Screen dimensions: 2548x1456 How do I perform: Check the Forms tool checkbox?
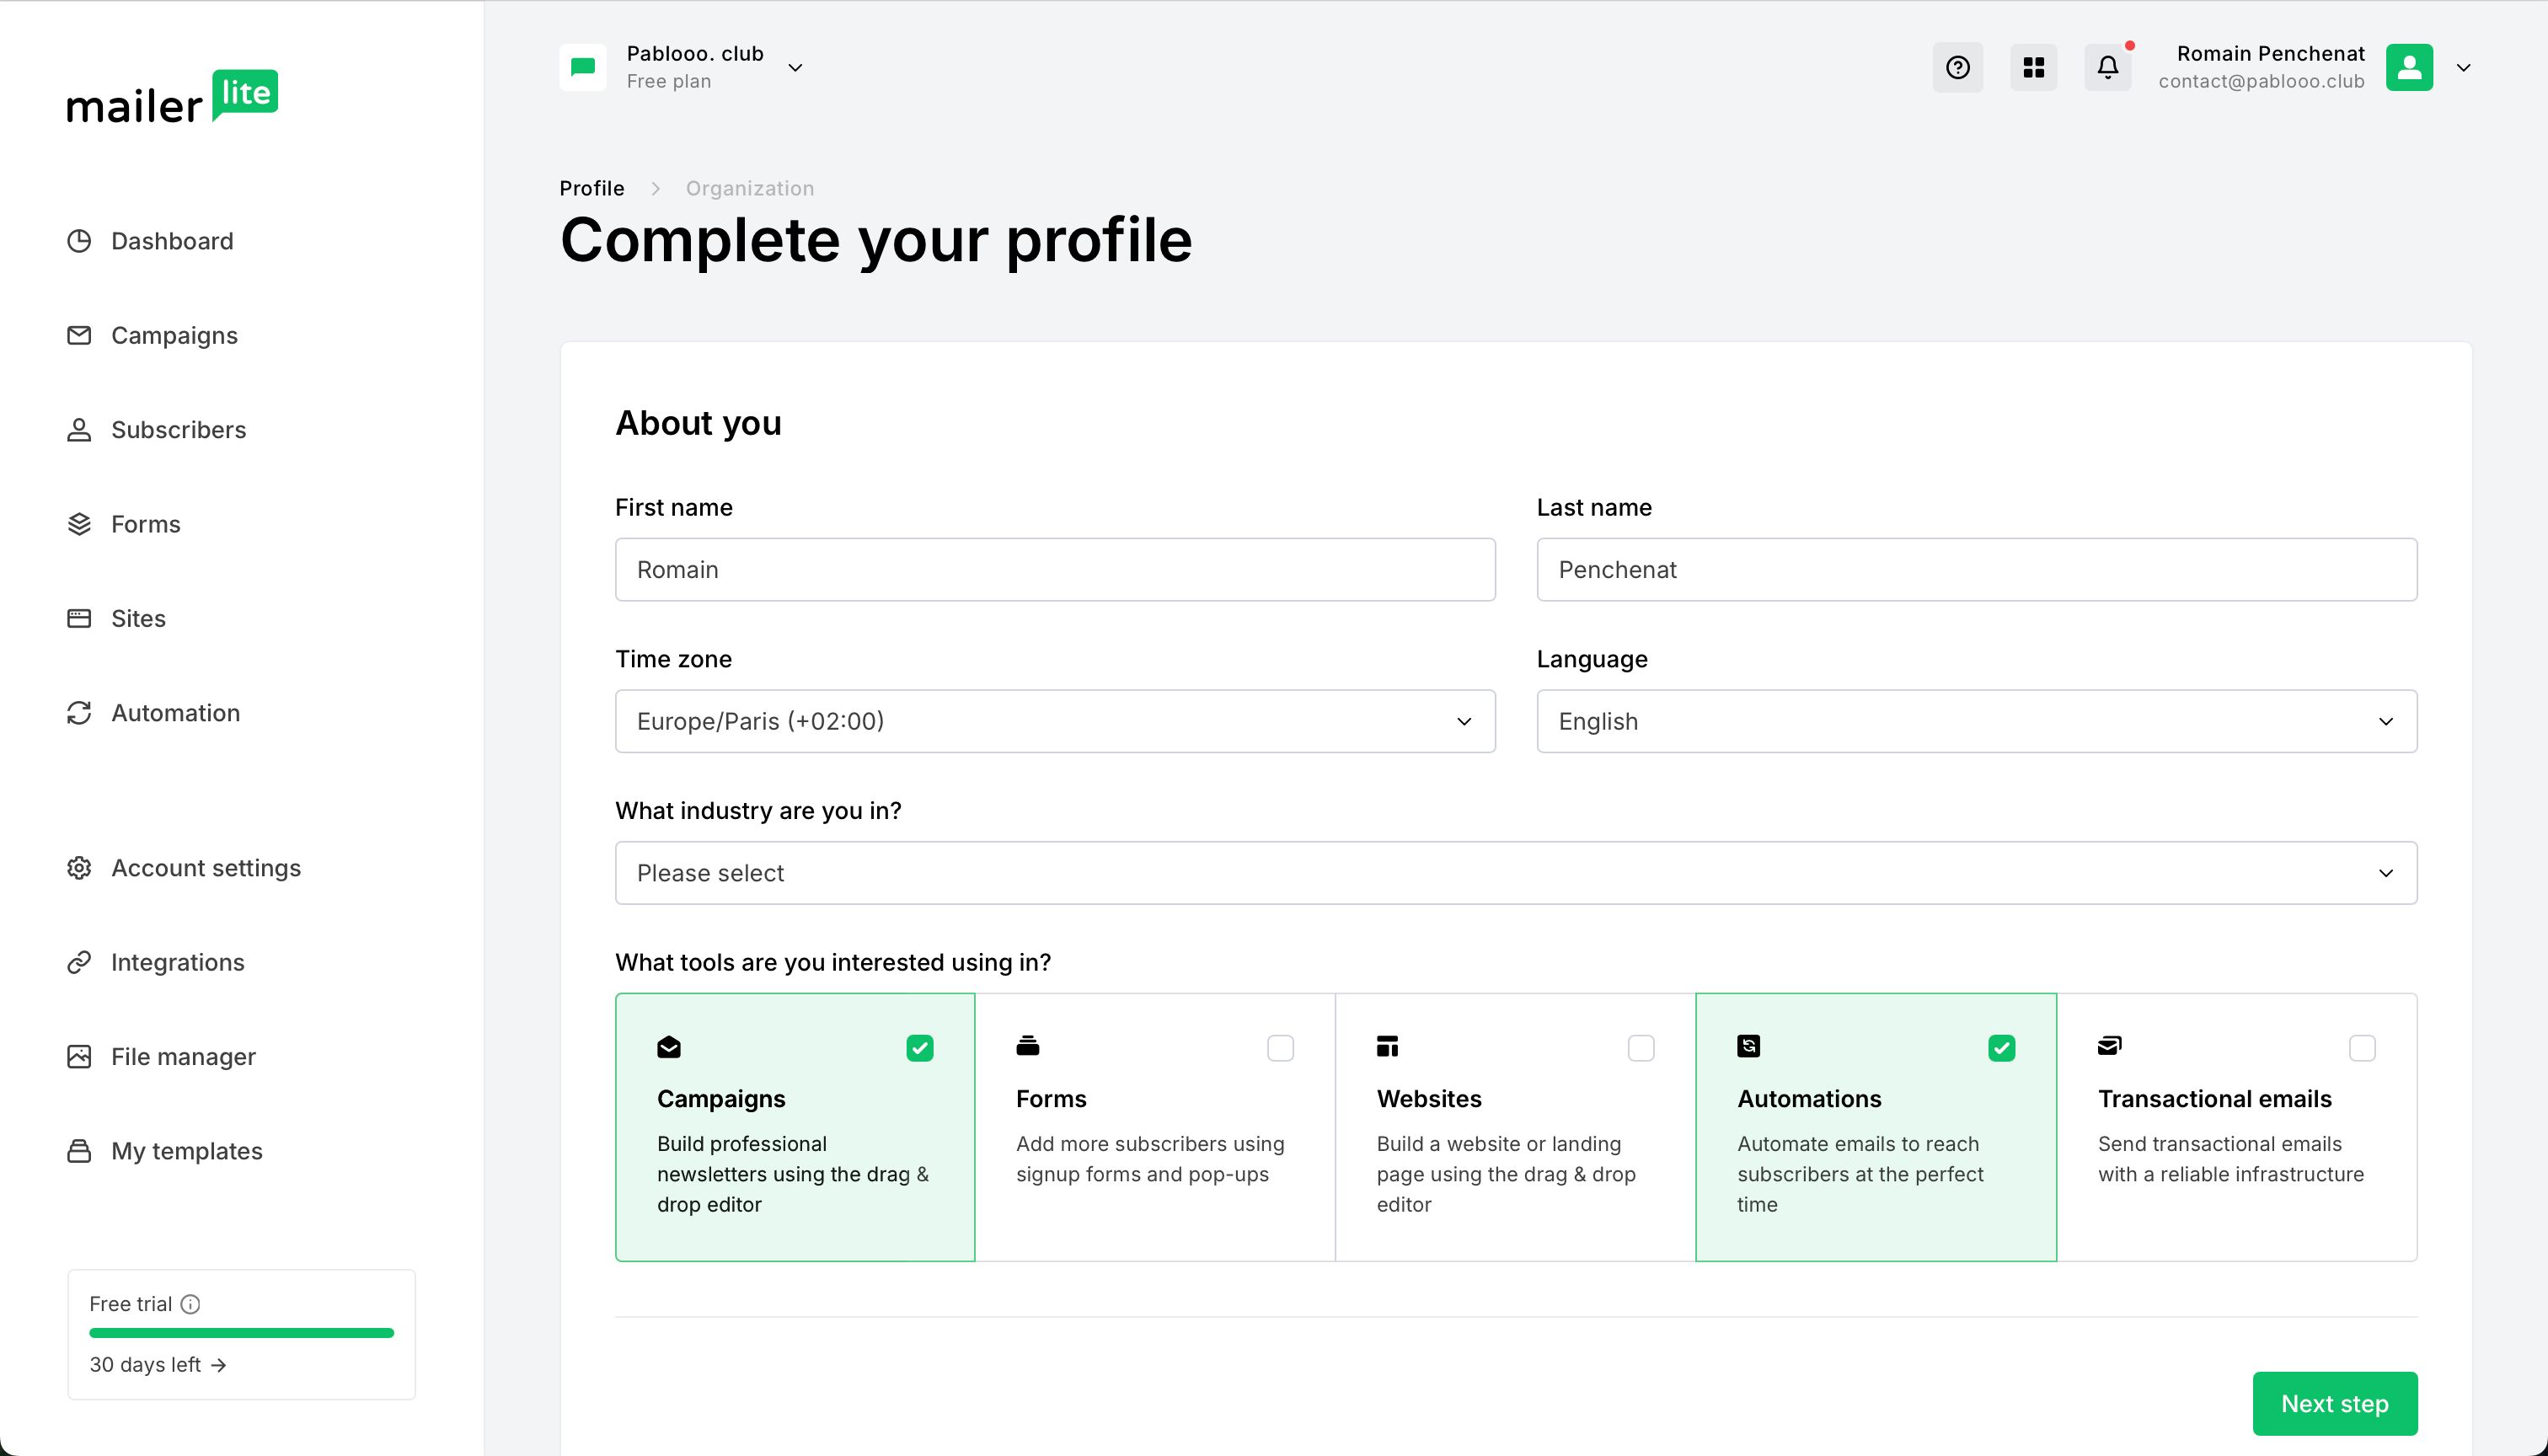tap(1280, 1048)
